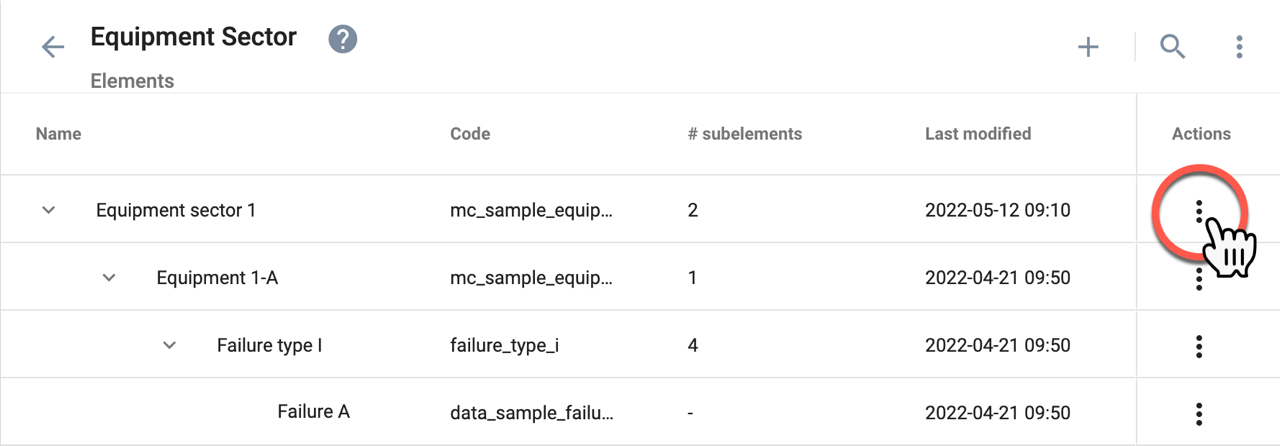Sort by Code column header
The width and height of the screenshot is (1280, 446).
pyautogui.click(x=470, y=133)
